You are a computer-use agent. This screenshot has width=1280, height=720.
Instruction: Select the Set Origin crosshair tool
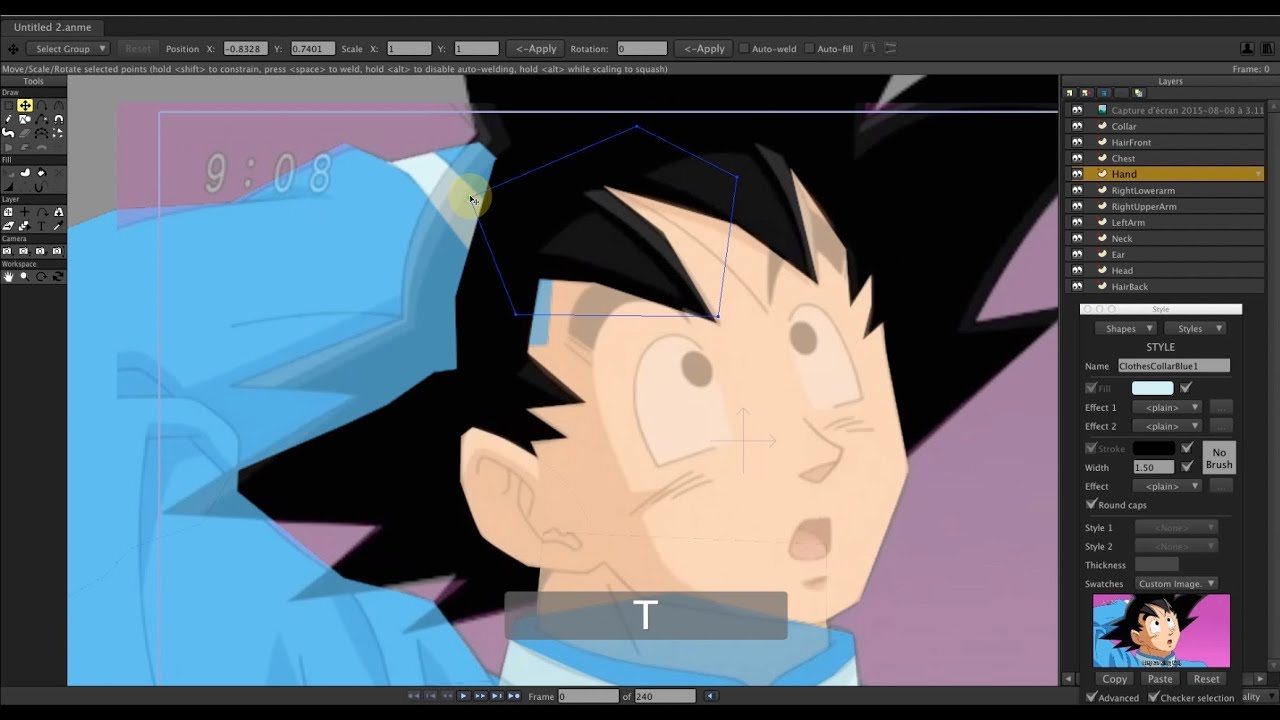coord(25,212)
